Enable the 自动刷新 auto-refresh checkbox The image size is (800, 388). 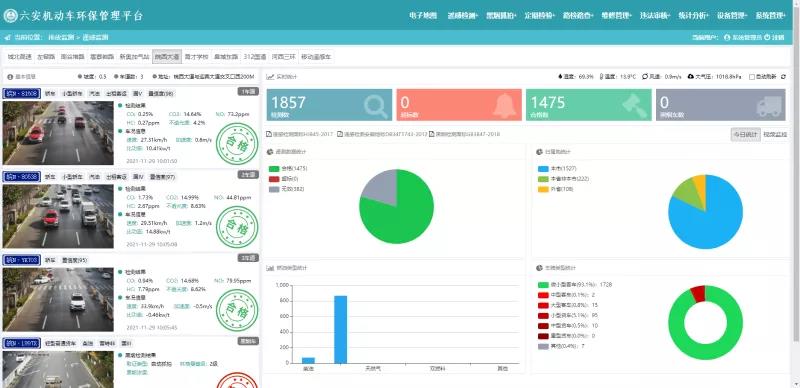pos(752,77)
